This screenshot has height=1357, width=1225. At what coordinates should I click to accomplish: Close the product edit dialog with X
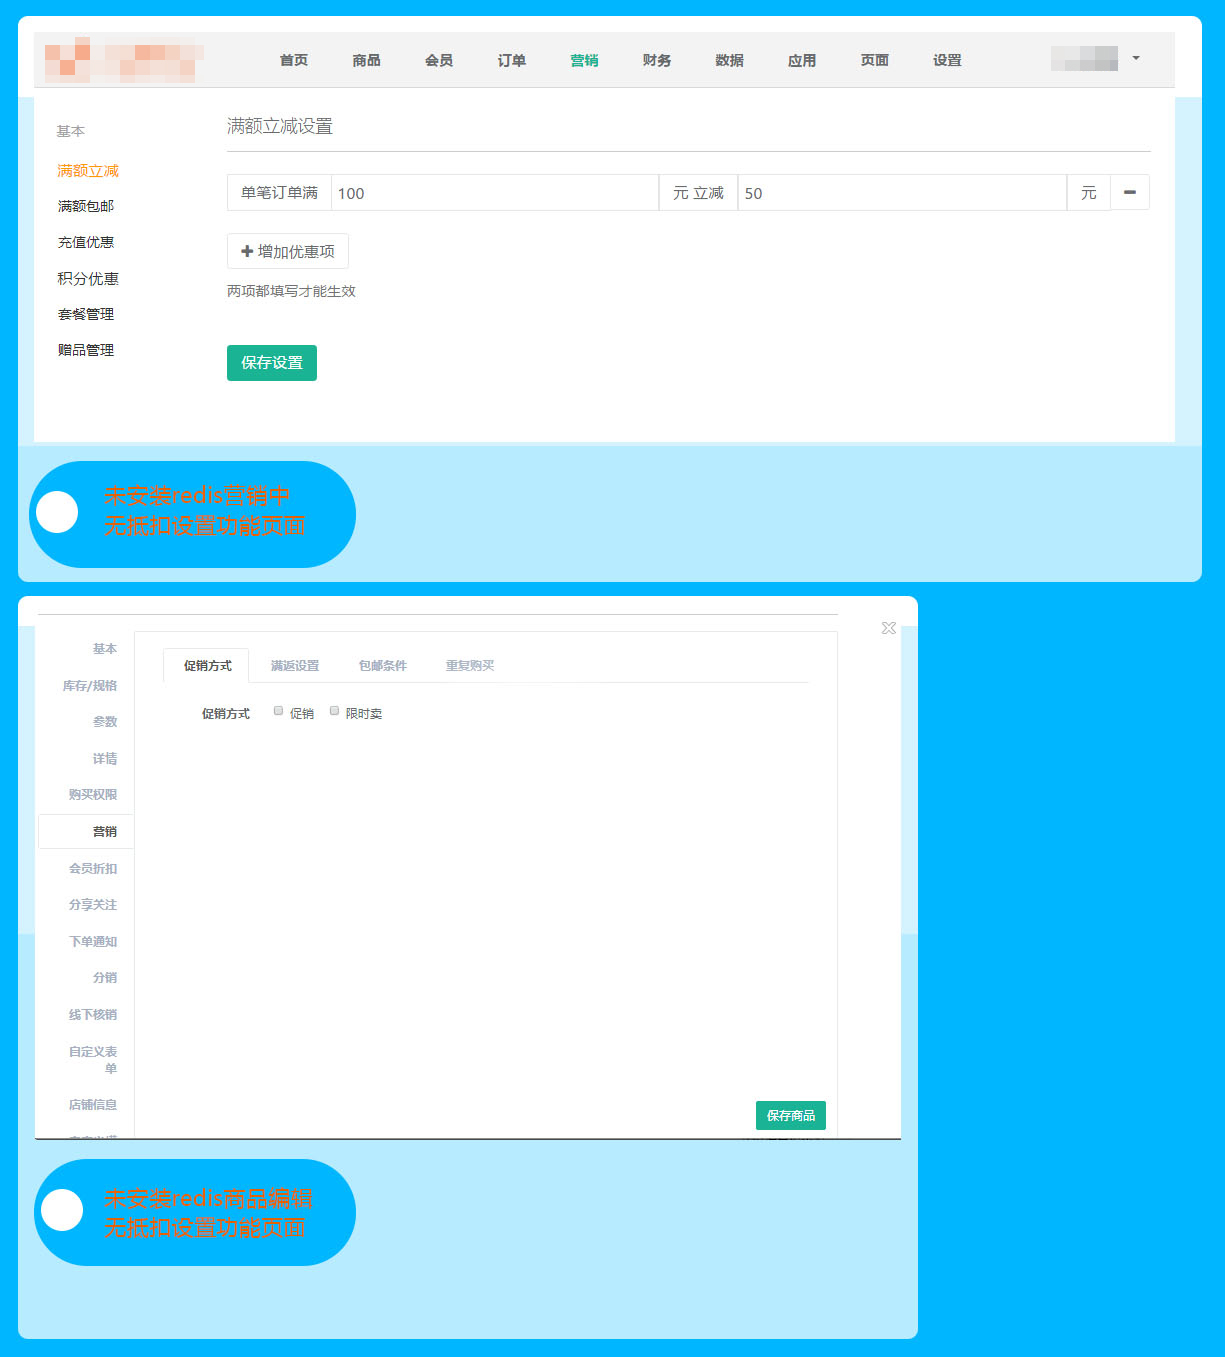(888, 628)
